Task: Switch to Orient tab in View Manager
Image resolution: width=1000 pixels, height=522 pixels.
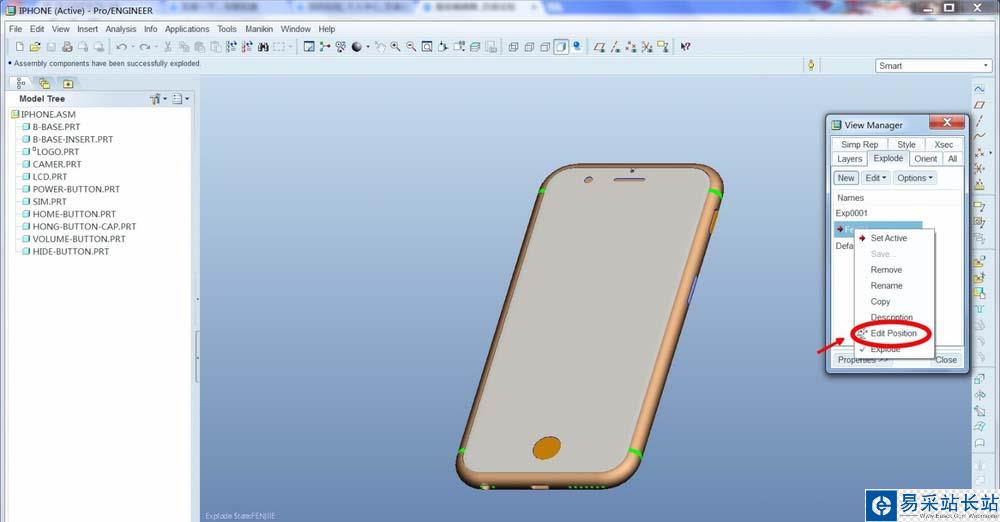Action: coord(925,158)
